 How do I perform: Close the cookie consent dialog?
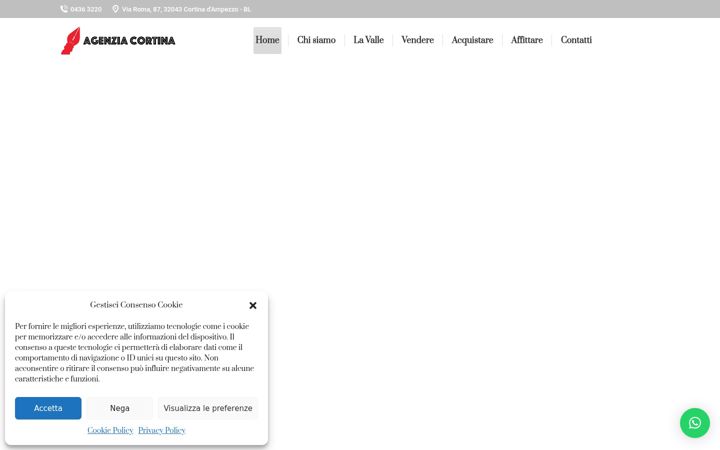[253, 305]
